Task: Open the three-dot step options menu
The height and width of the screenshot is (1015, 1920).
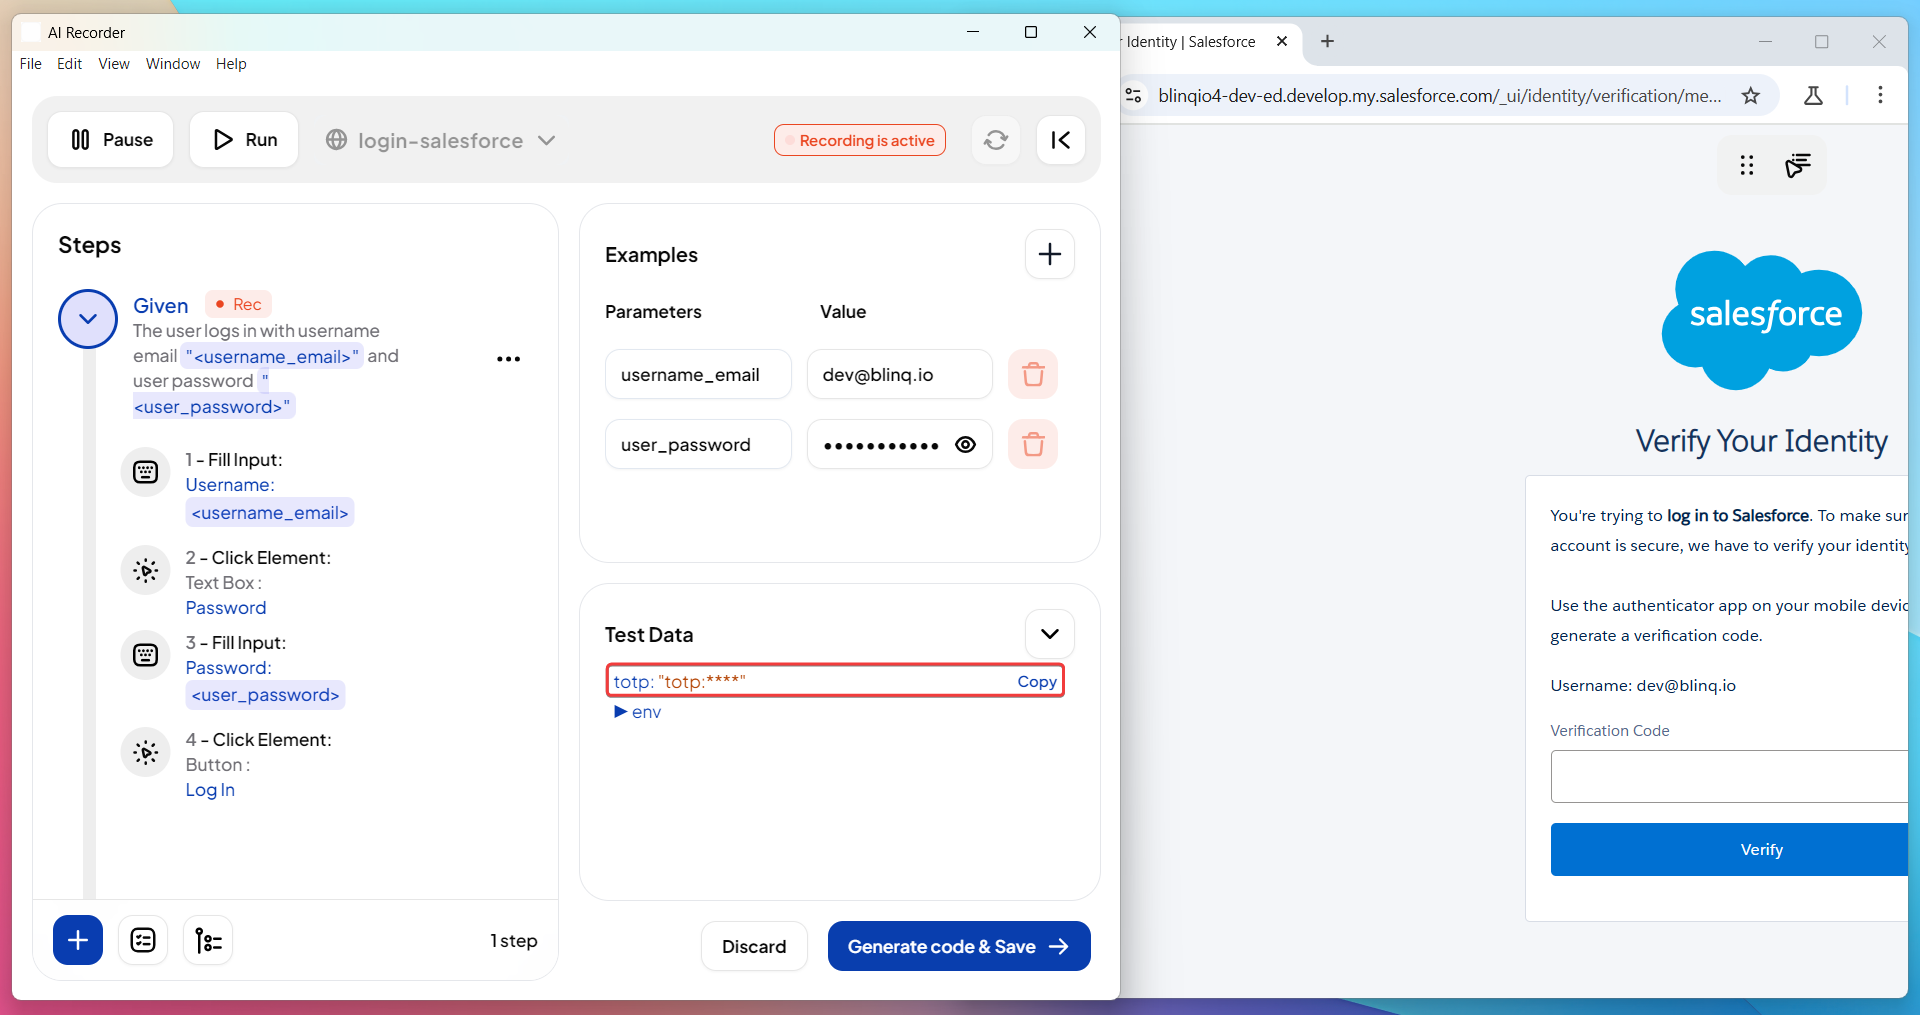Action: click(x=508, y=359)
